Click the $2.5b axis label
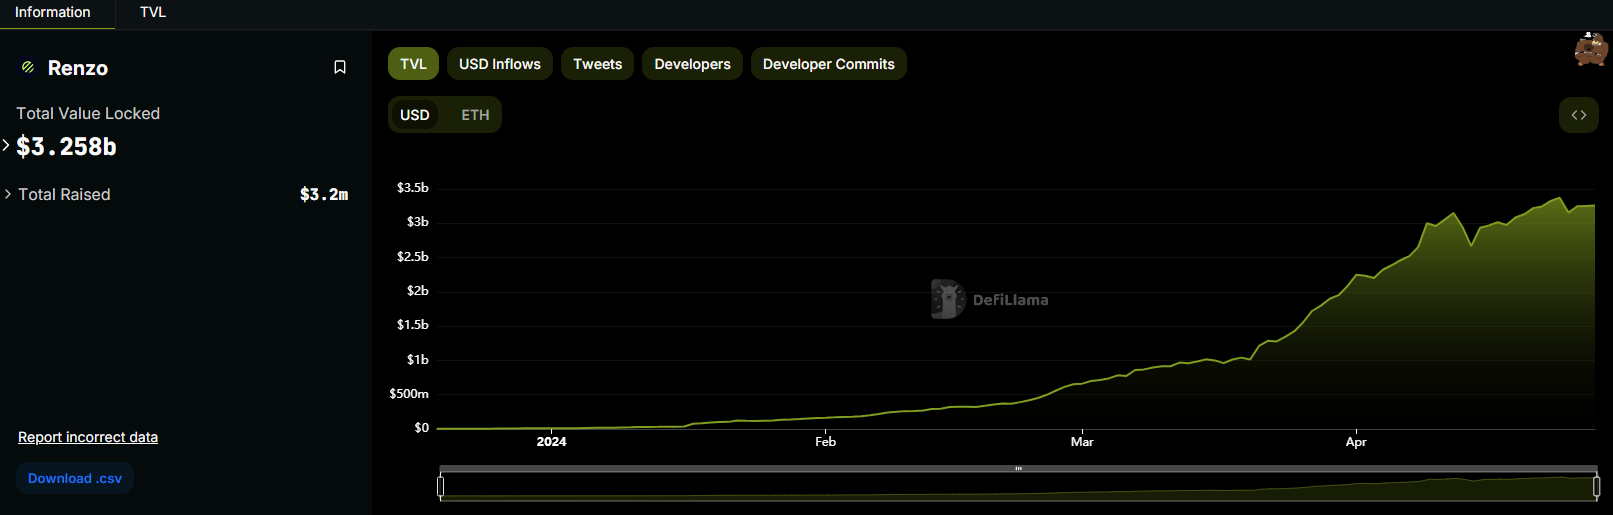Viewport: 1613px width, 515px height. click(x=412, y=257)
